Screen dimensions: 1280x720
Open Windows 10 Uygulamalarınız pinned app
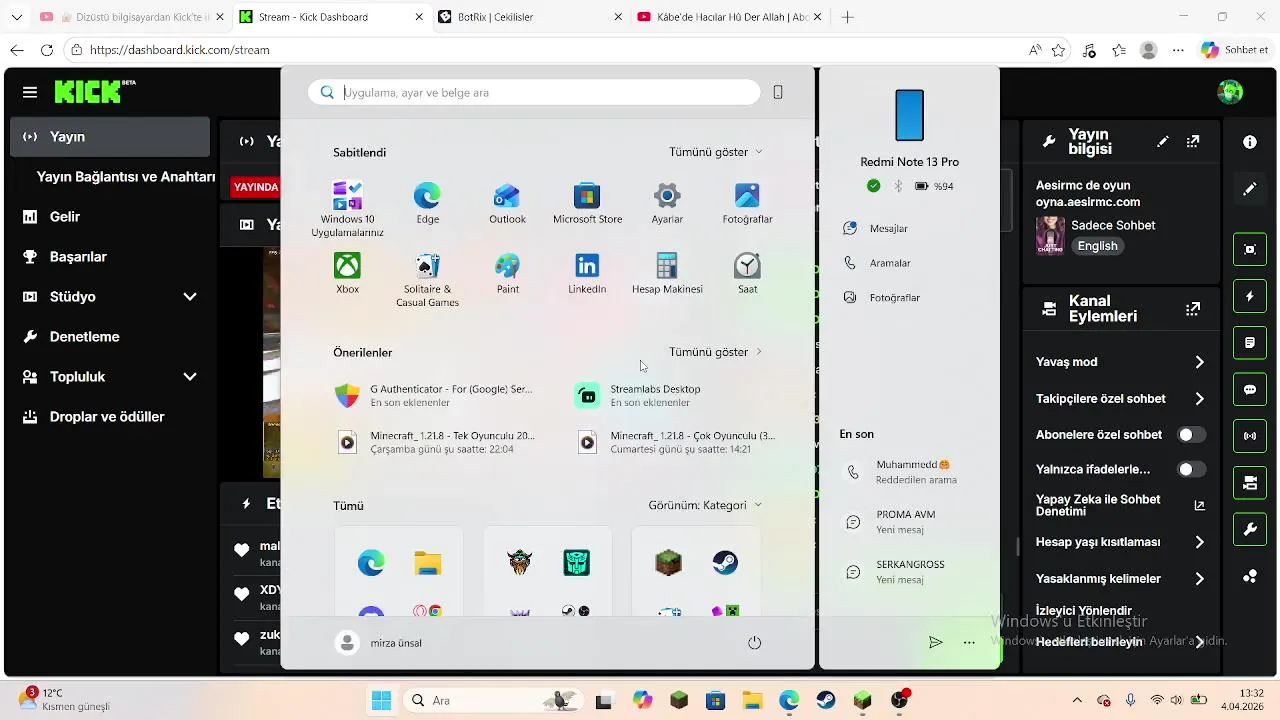(x=347, y=209)
